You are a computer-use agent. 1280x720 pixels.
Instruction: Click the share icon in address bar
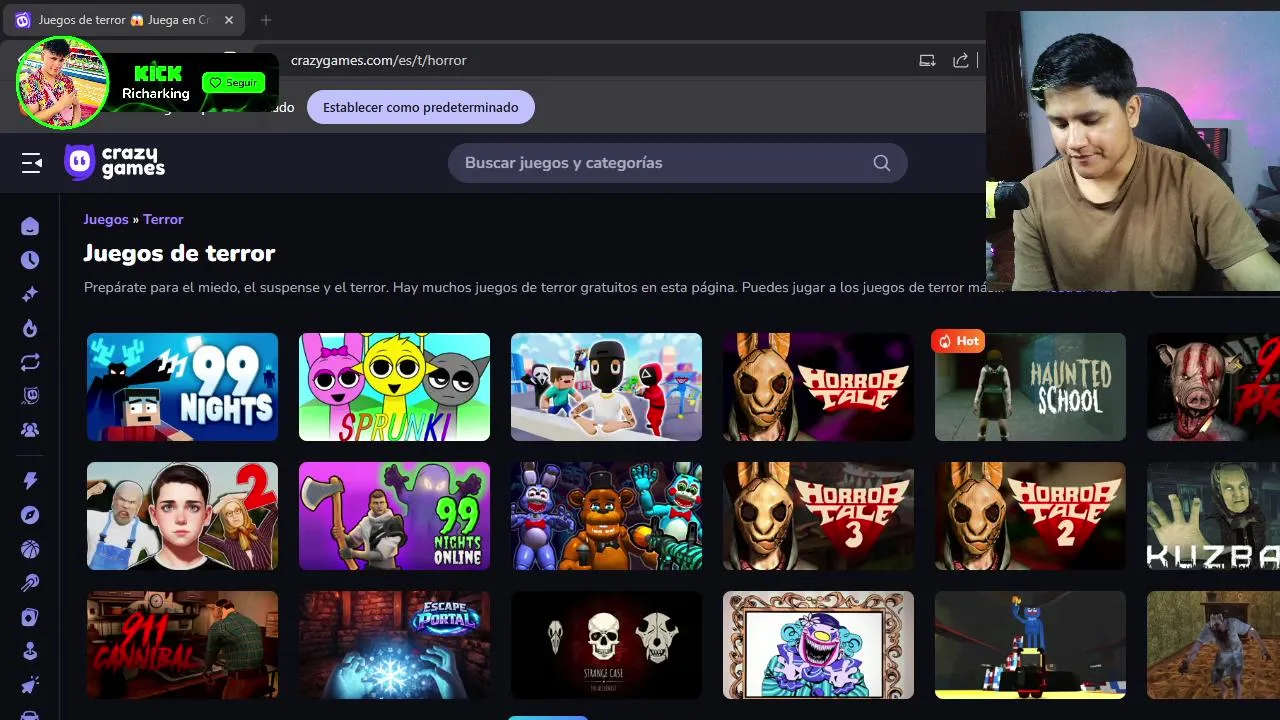[x=960, y=60]
